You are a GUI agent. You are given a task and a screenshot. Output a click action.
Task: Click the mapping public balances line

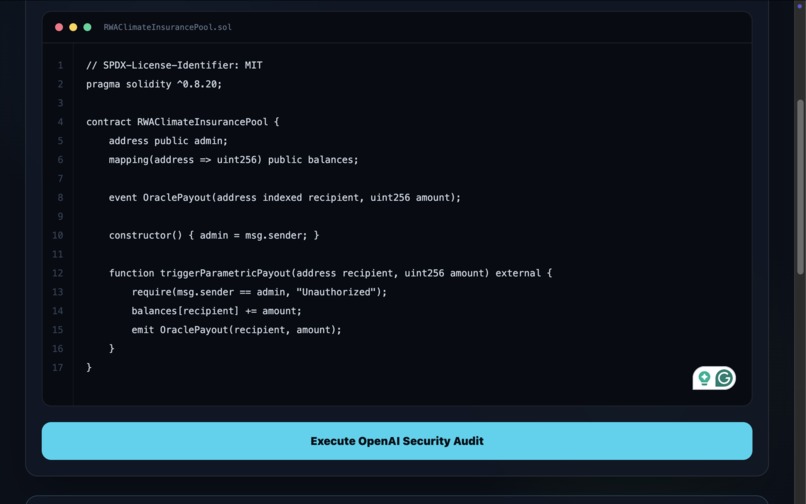[233, 160]
